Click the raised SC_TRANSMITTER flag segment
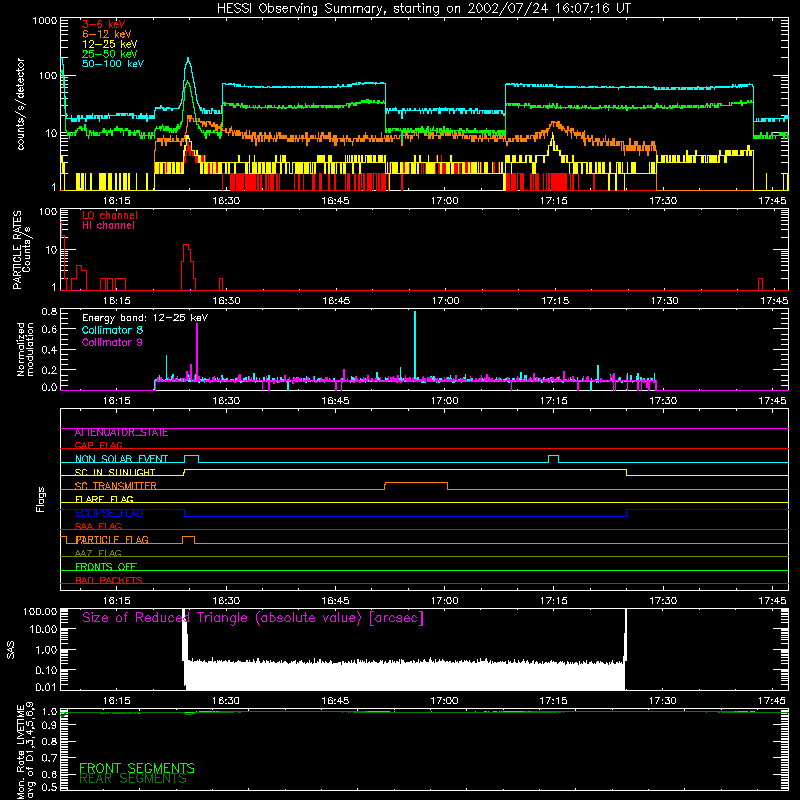Viewport: 800px width, 800px height. (416, 483)
